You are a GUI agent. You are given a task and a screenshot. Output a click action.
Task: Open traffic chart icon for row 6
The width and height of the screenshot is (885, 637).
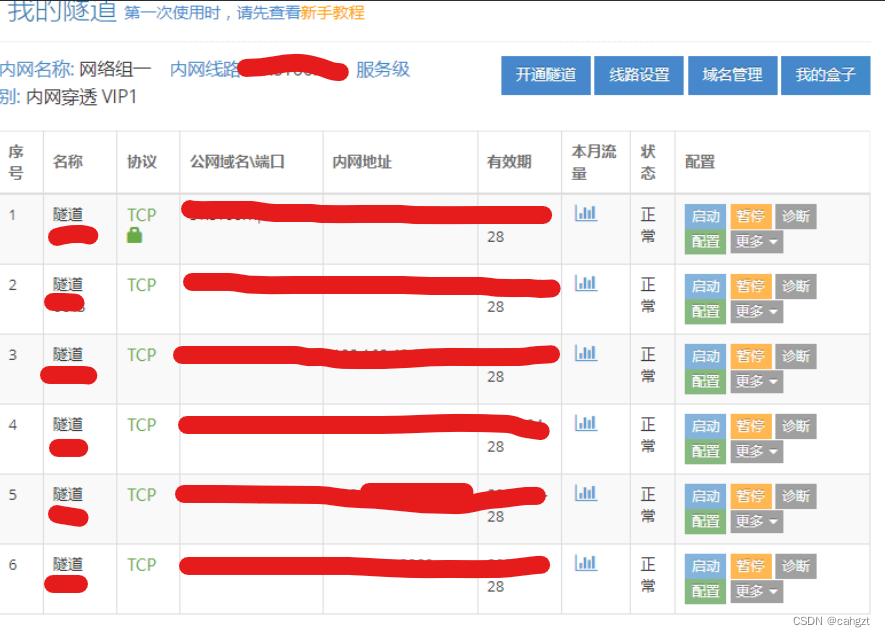click(x=585, y=563)
